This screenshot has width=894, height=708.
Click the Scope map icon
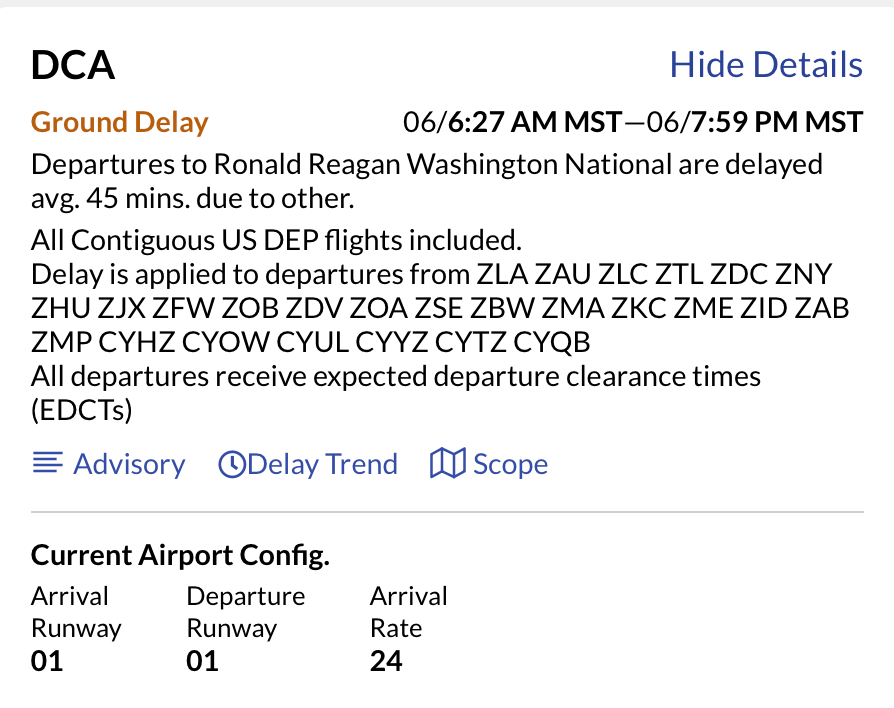pyautogui.click(x=447, y=464)
